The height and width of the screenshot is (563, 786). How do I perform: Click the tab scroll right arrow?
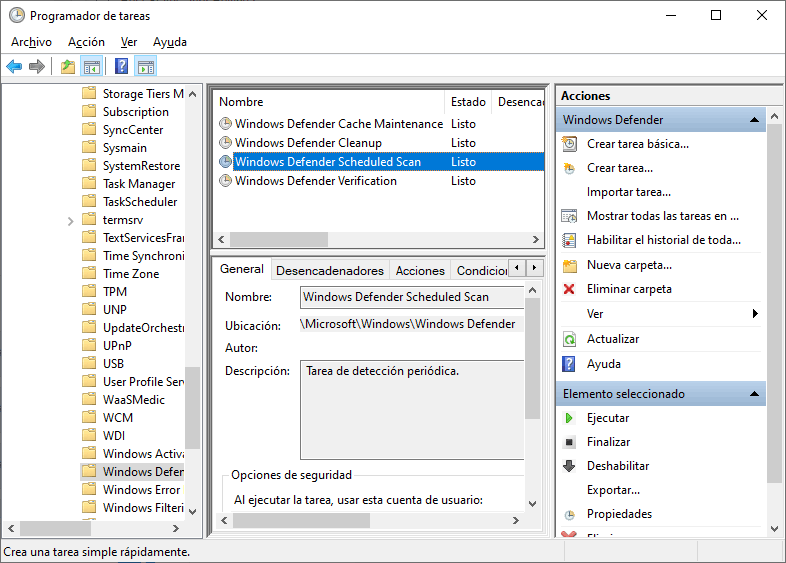(x=534, y=268)
